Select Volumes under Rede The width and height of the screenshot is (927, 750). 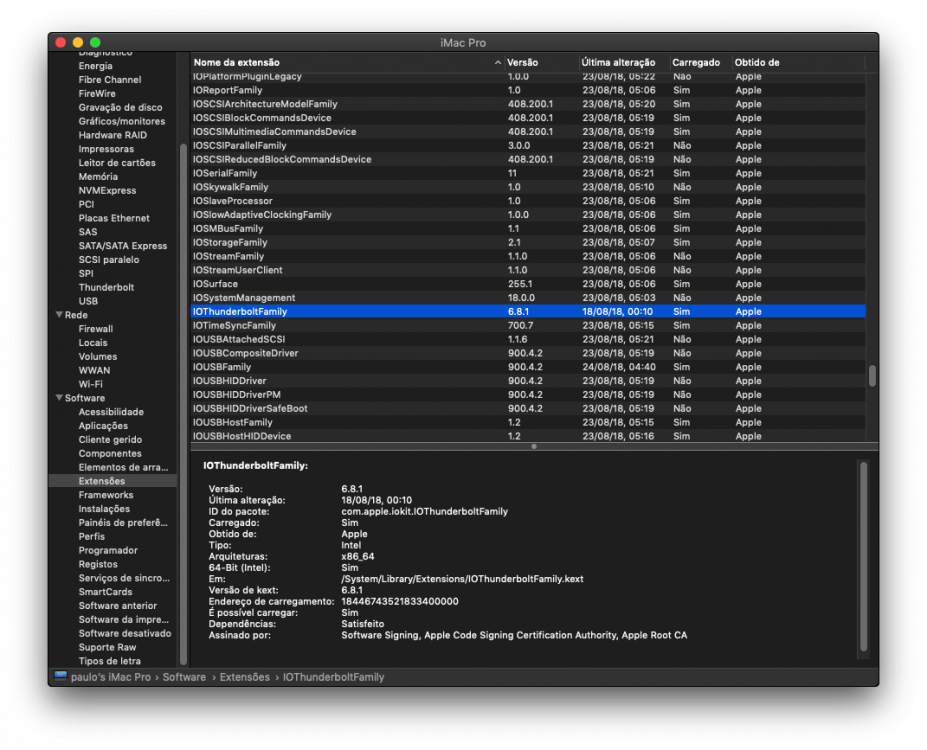[x=98, y=356]
